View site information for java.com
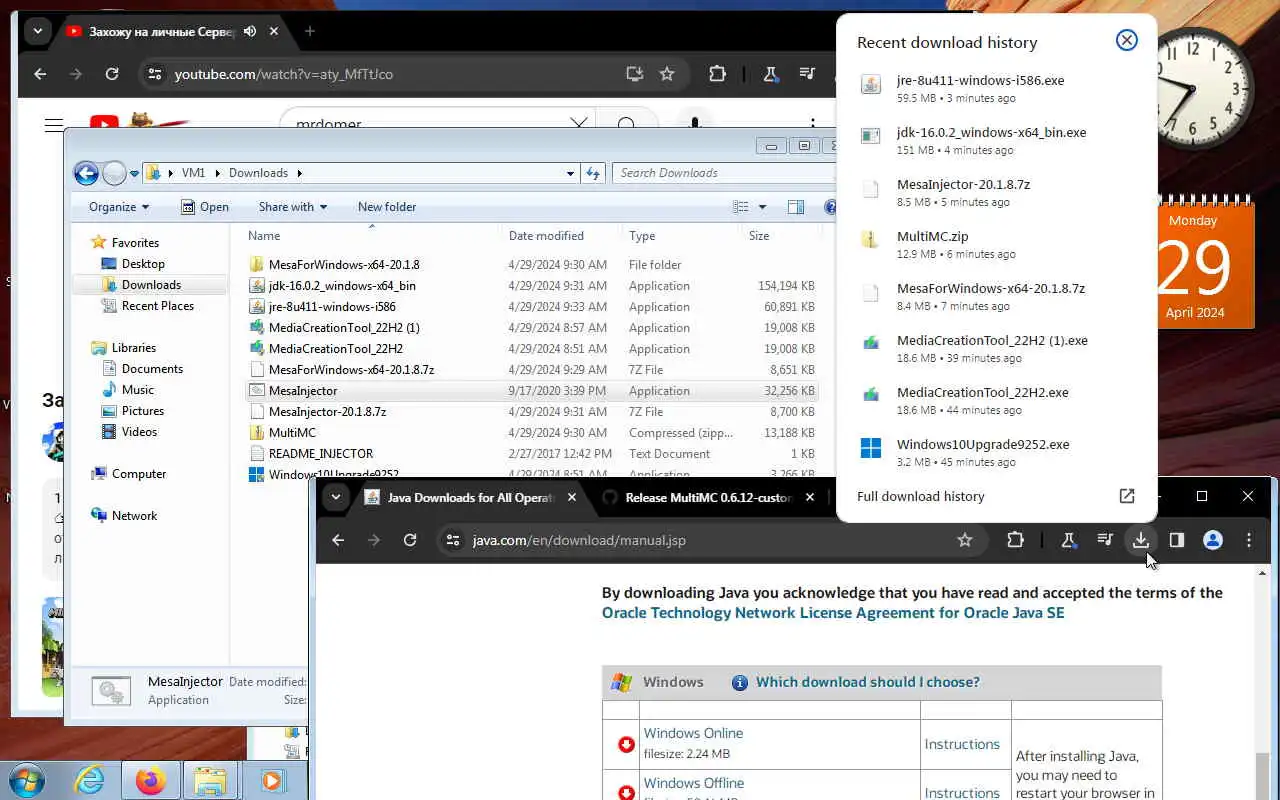 pos(453,540)
